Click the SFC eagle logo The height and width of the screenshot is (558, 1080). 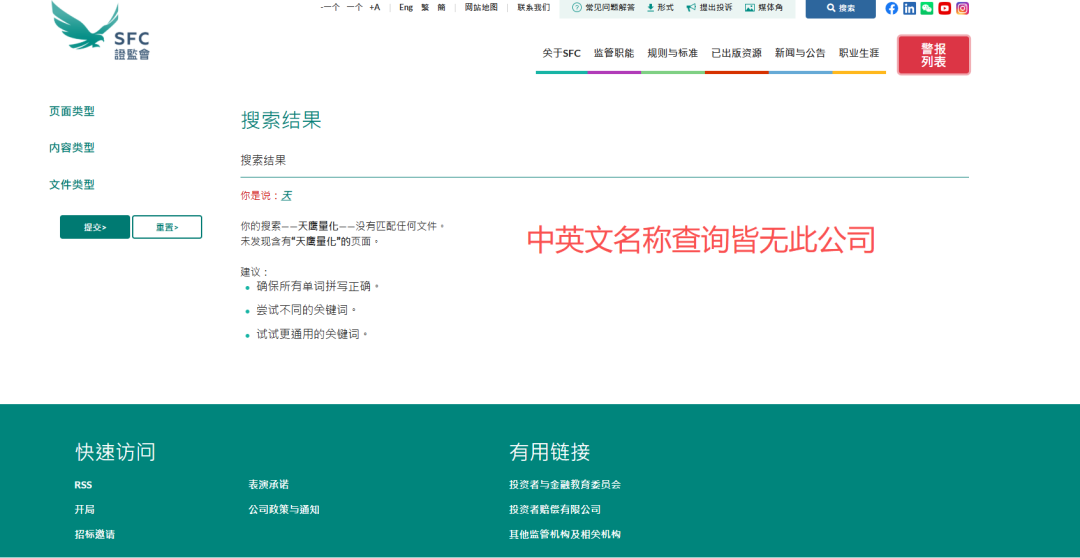point(100,30)
